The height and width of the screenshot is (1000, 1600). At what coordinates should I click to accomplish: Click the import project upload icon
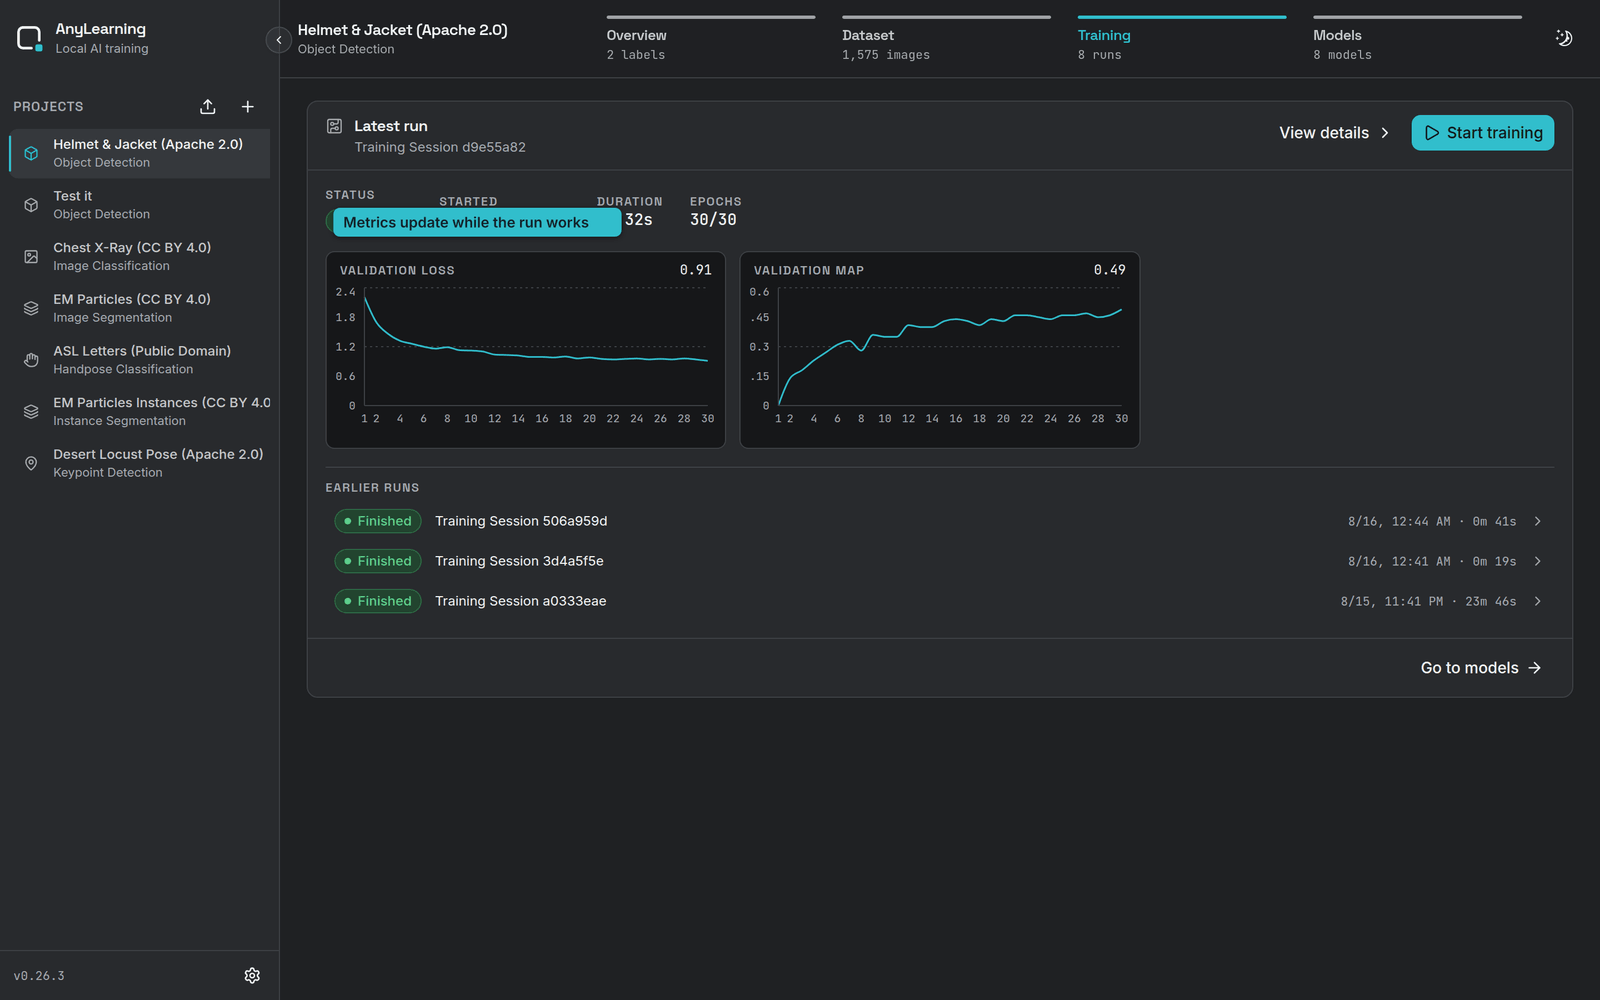208,107
